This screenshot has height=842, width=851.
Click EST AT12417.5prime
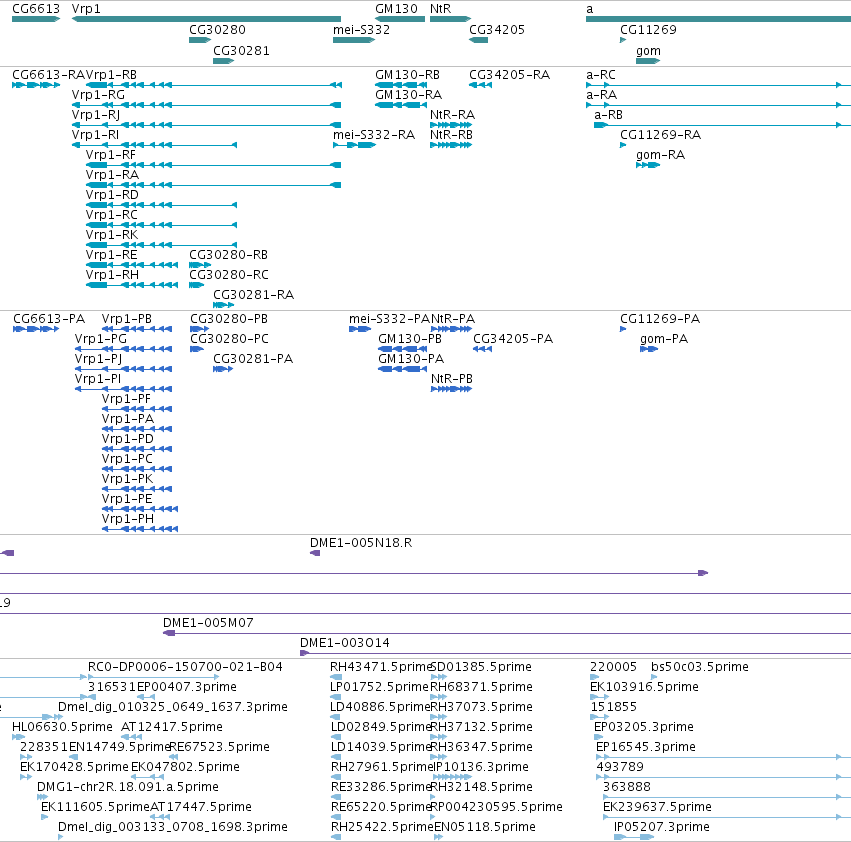[131, 737]
